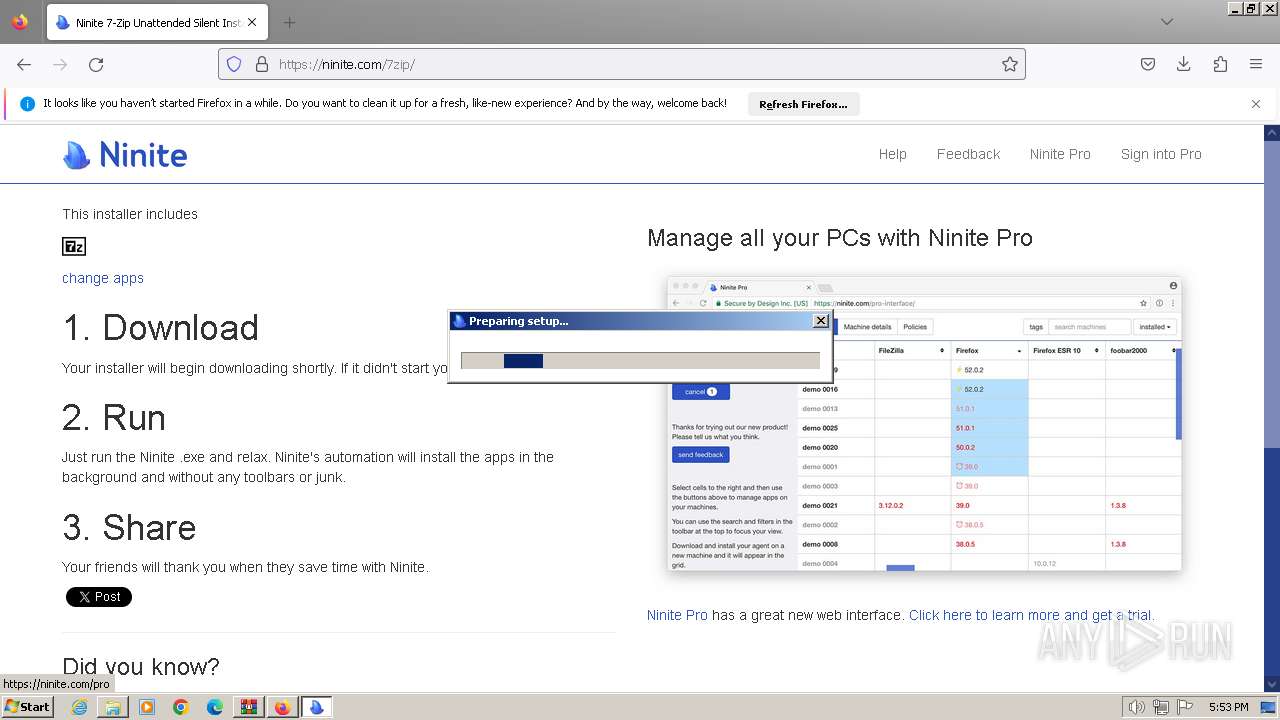Image resolution: width=1280 pixels, height=720 pixels.
Task: Click the Ninite logo
Action: coord(125,154)
